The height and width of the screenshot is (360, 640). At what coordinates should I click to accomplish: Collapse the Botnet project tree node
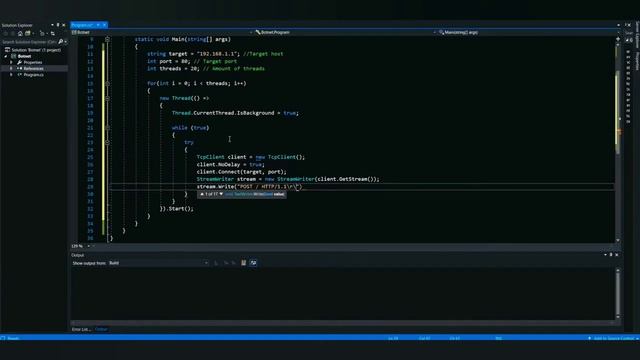(x=6, y=56)
